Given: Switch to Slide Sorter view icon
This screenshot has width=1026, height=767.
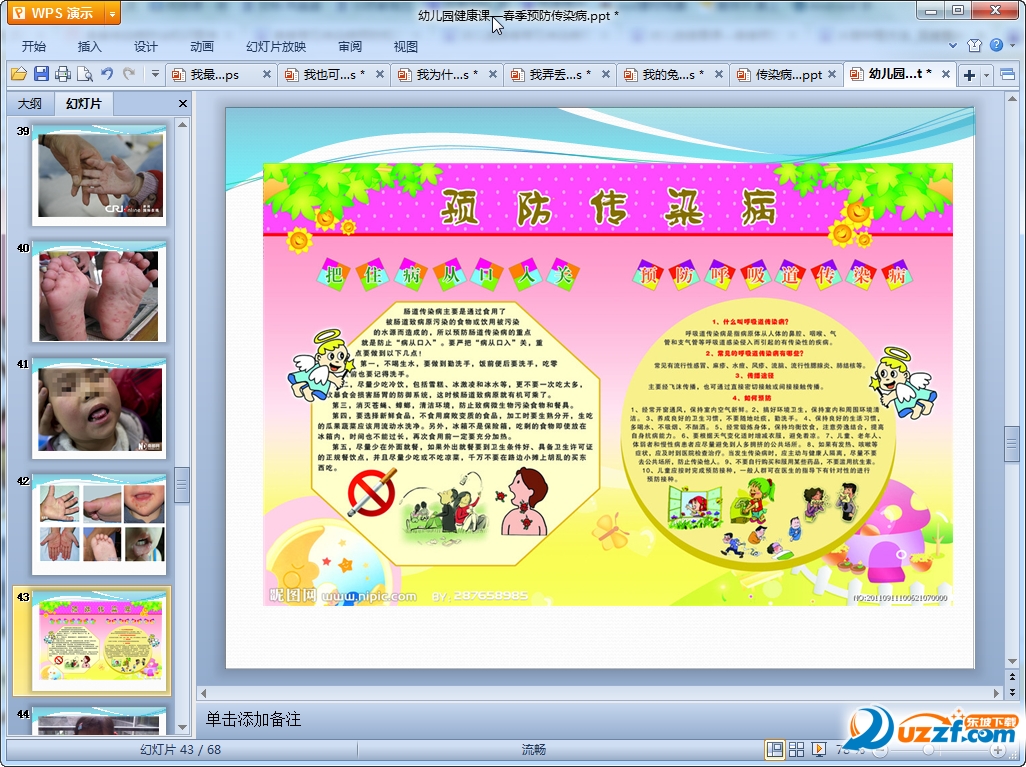Looking at the screenshot, I should [x=796, y=749].
